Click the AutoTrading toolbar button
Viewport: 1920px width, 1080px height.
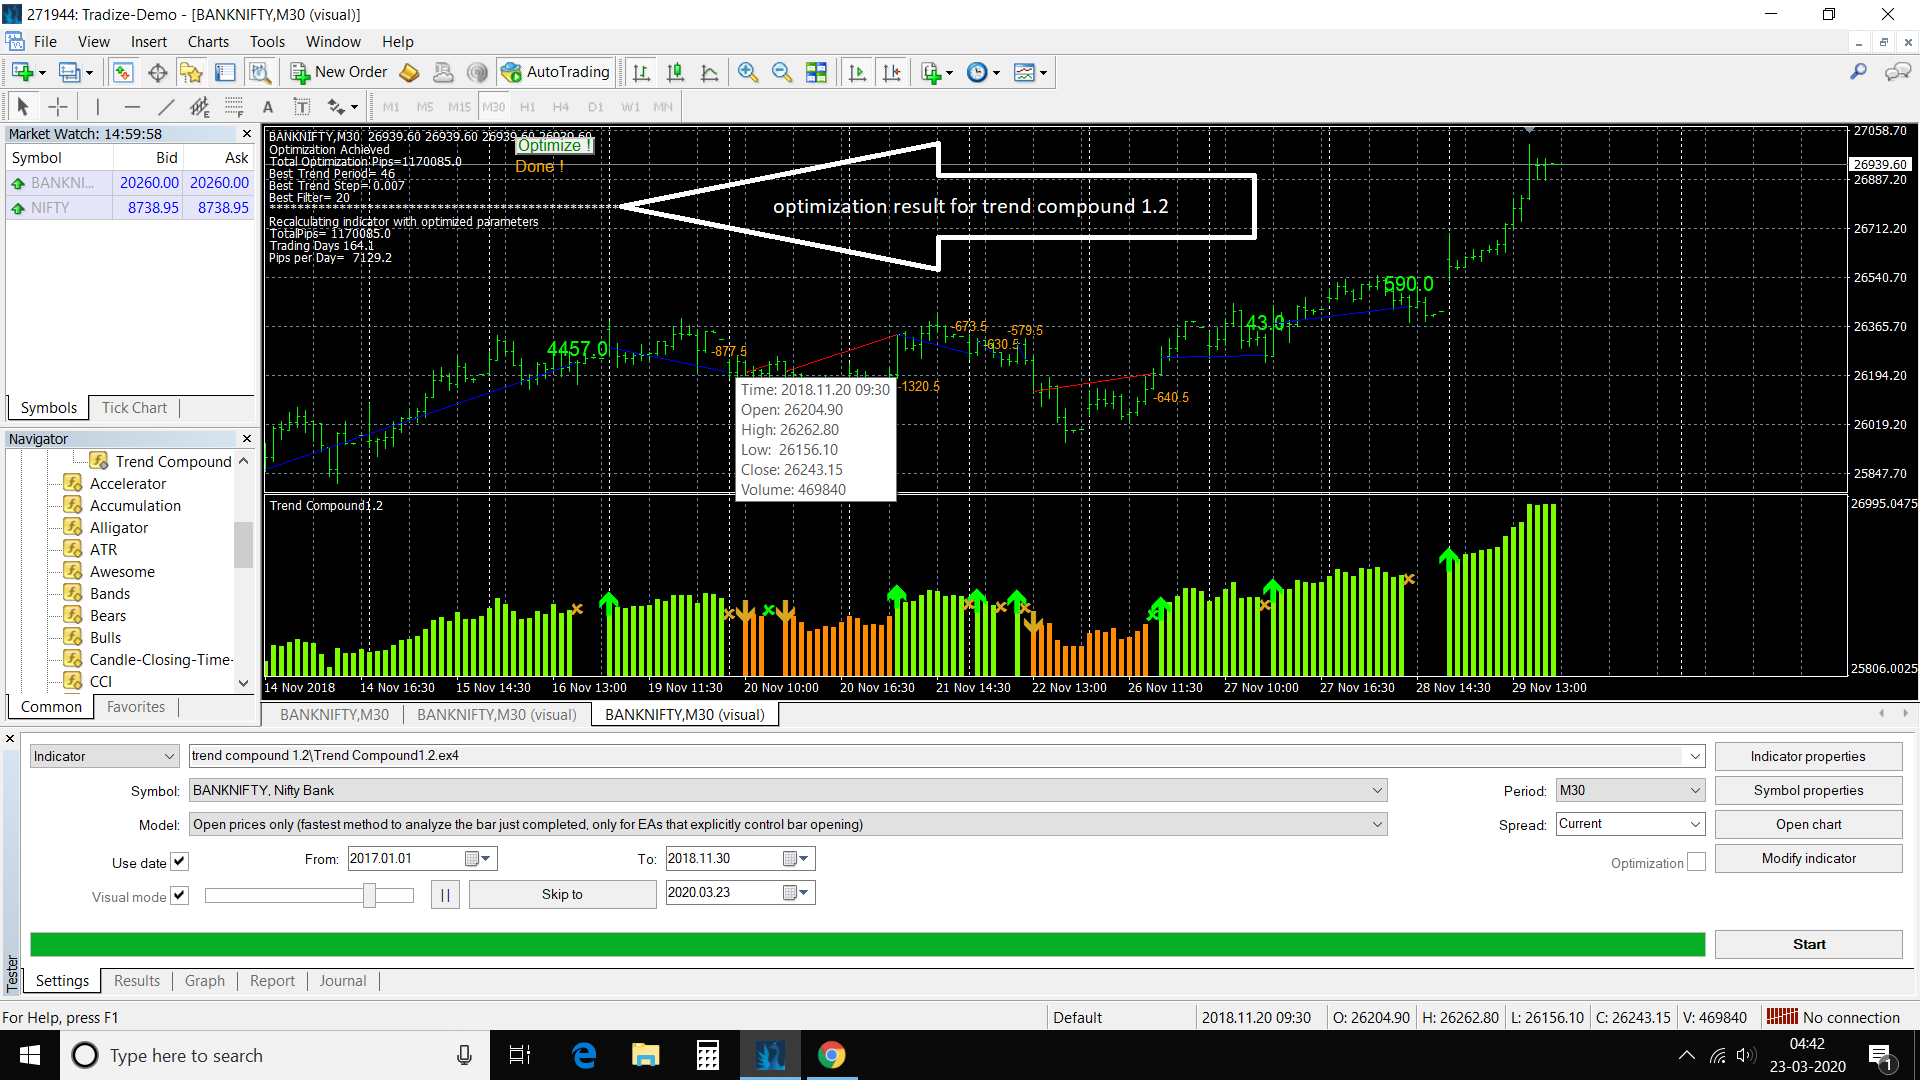pyautogui.click(x=556, y=72)
